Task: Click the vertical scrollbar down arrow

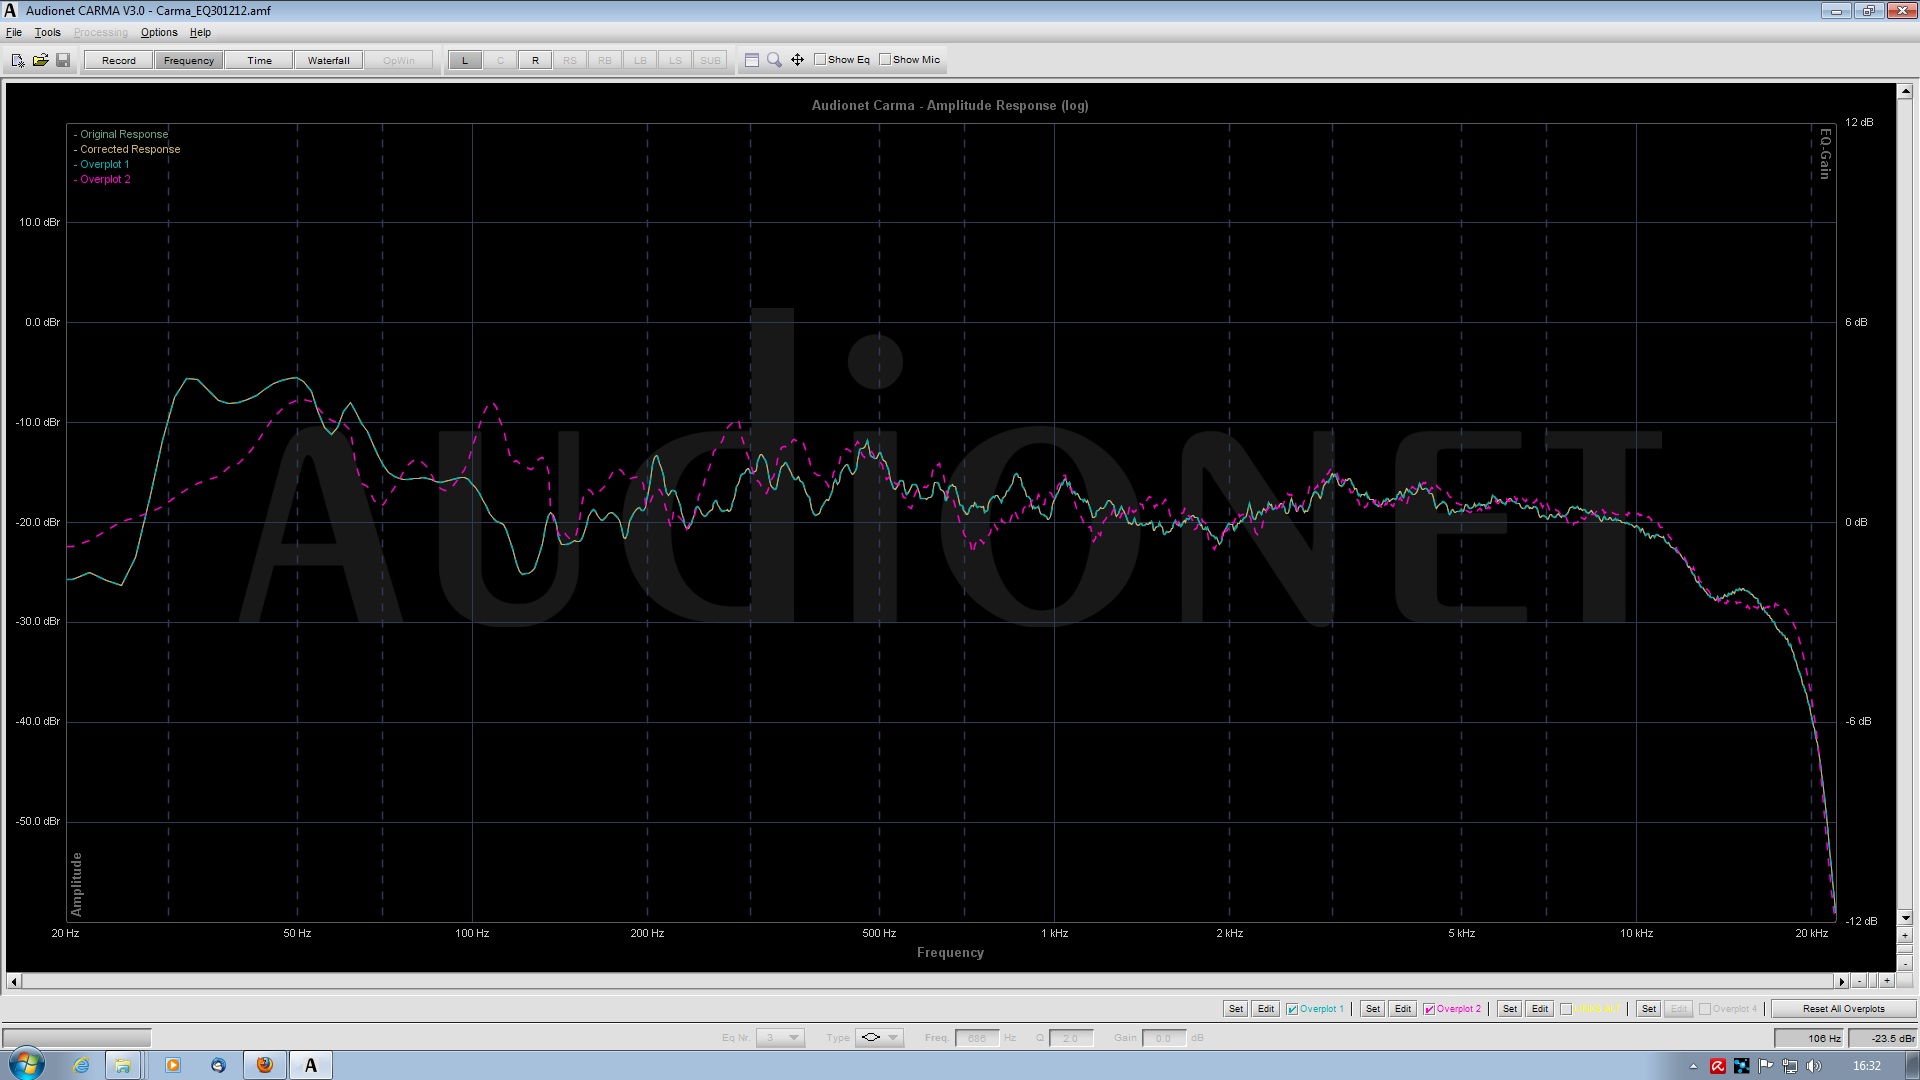Action: click(x=1904, y=917)
